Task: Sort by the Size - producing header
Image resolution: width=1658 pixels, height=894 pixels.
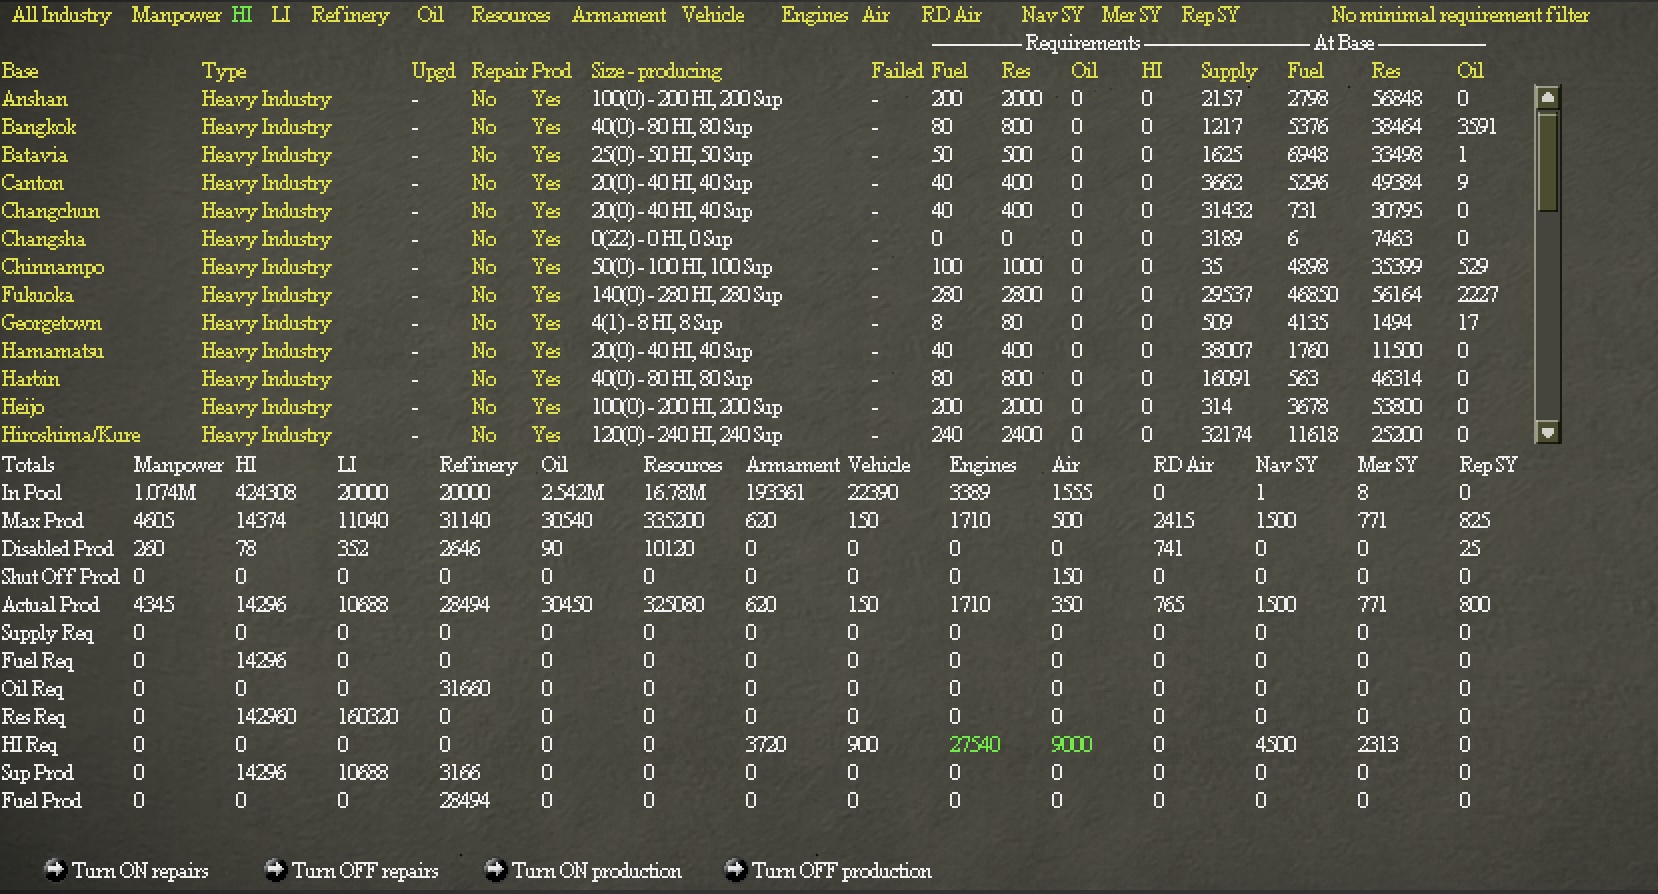Action: tap(656, 71)
